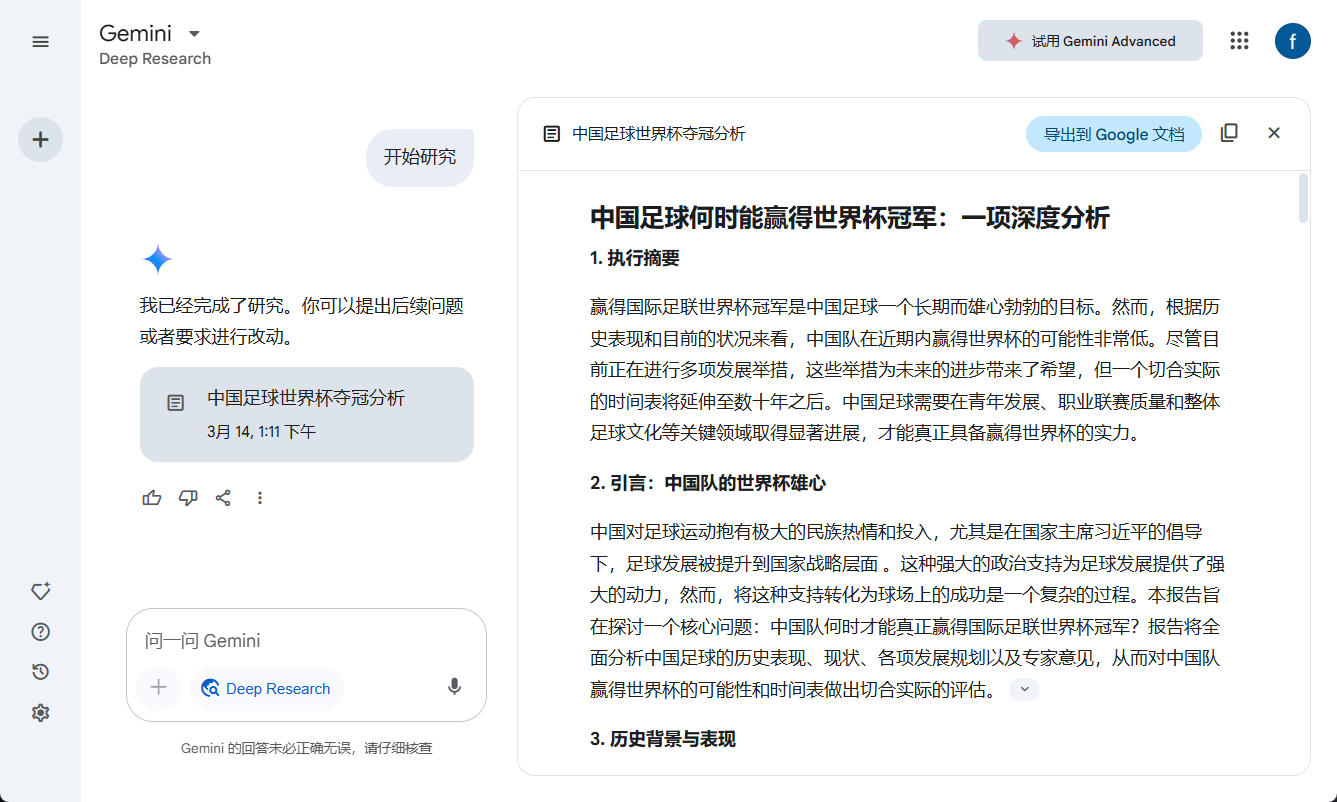Open the Help icon in the sidebar
1337x802 pixels.
click(39, 631)
